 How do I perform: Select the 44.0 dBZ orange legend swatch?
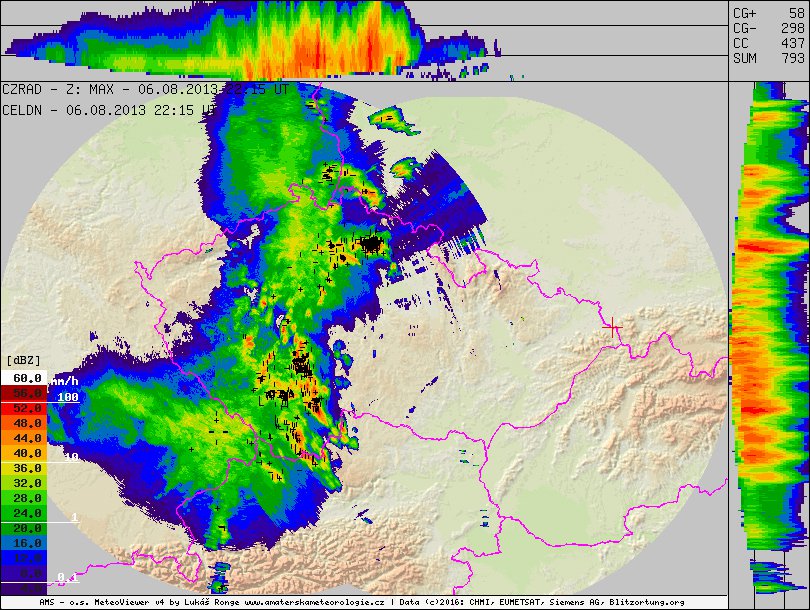coord(24,438)
